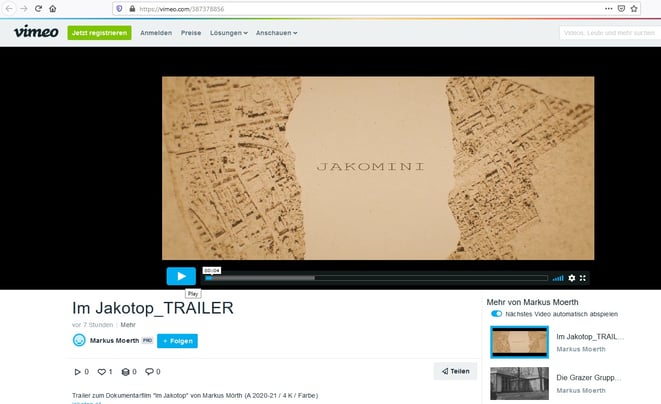Click the Vimeo logo

click(36, 32)
